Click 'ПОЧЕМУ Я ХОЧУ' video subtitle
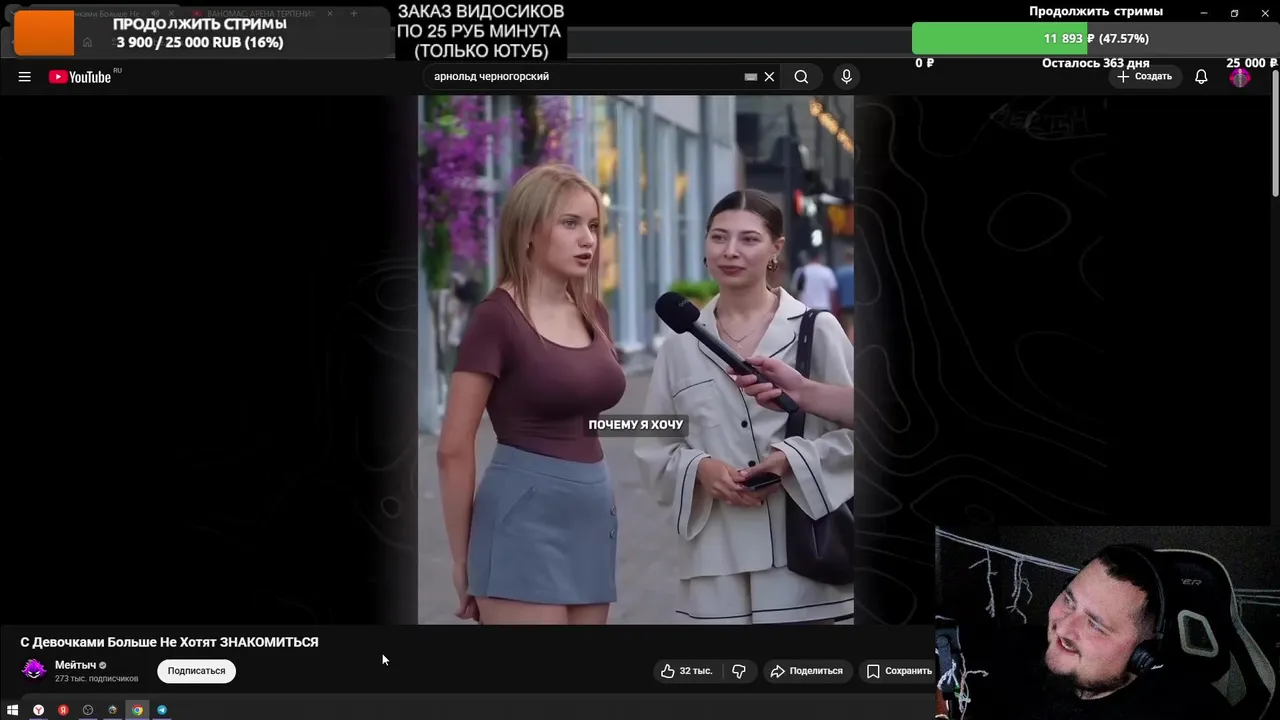This screenshot has height=720, width=1280. [x=636, y=425]
